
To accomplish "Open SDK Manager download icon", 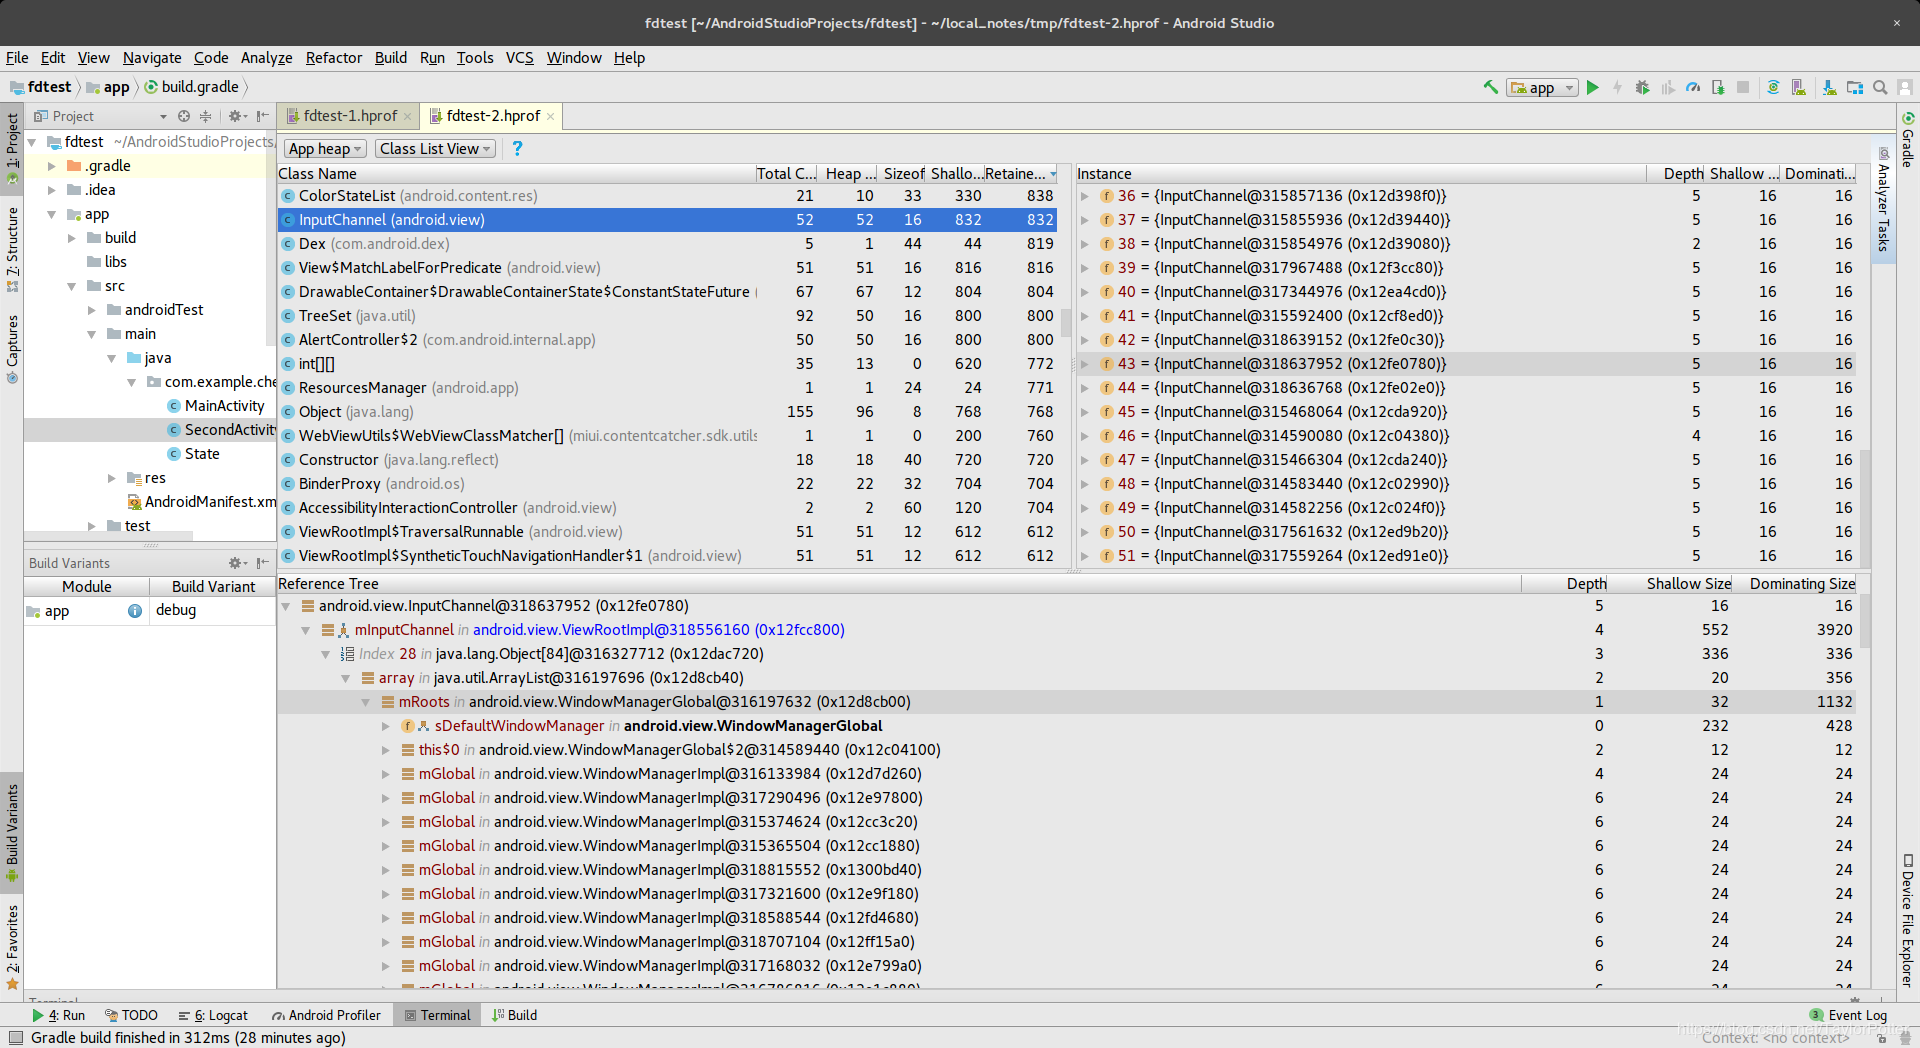I will click(x=1829, y=87).
